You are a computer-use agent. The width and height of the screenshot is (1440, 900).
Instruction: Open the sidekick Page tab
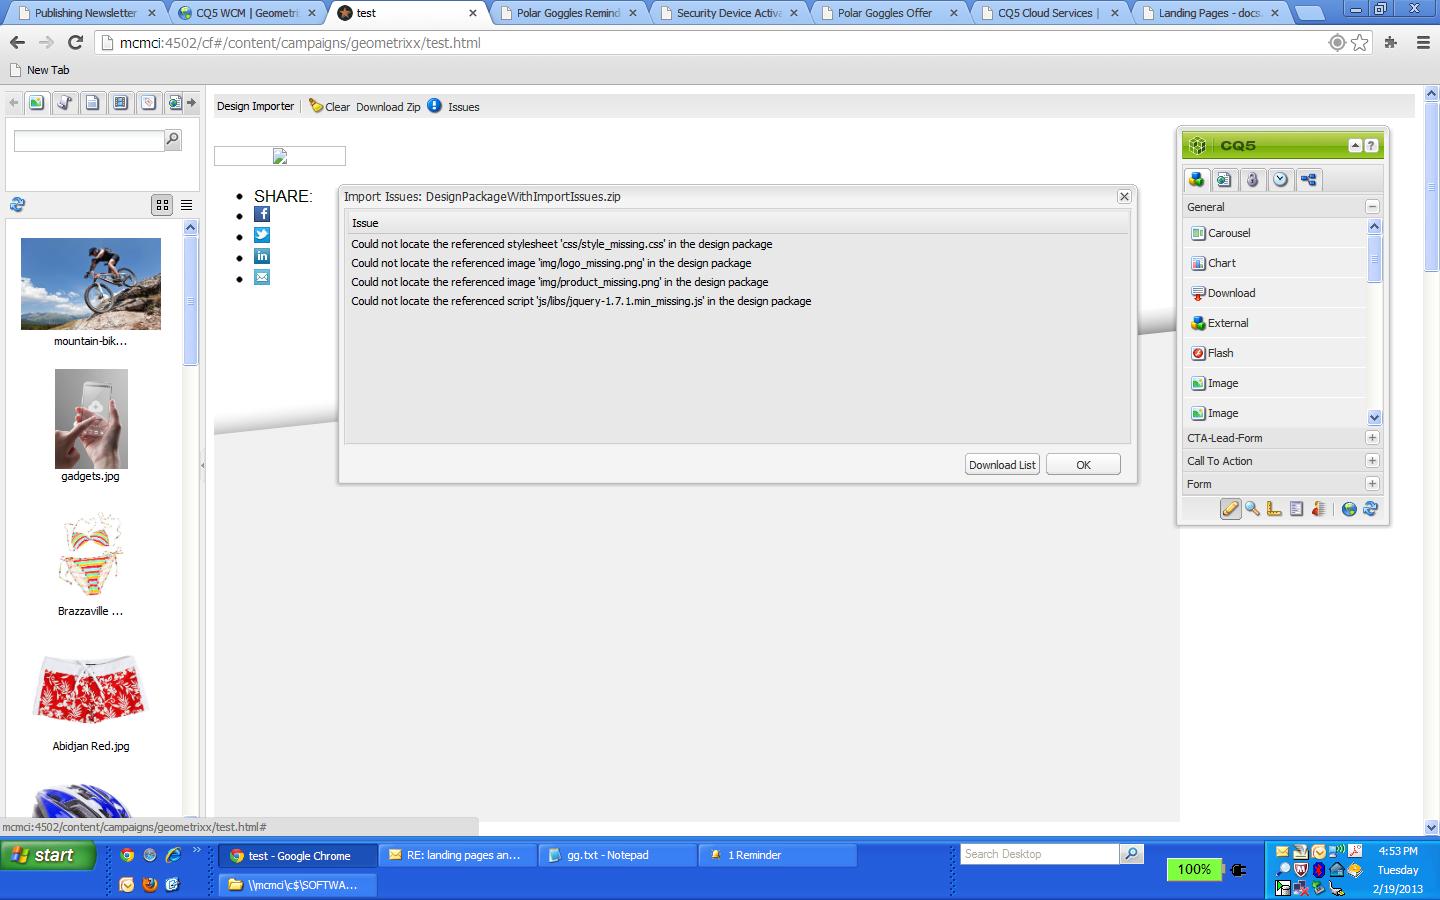tap(1224, 180)
